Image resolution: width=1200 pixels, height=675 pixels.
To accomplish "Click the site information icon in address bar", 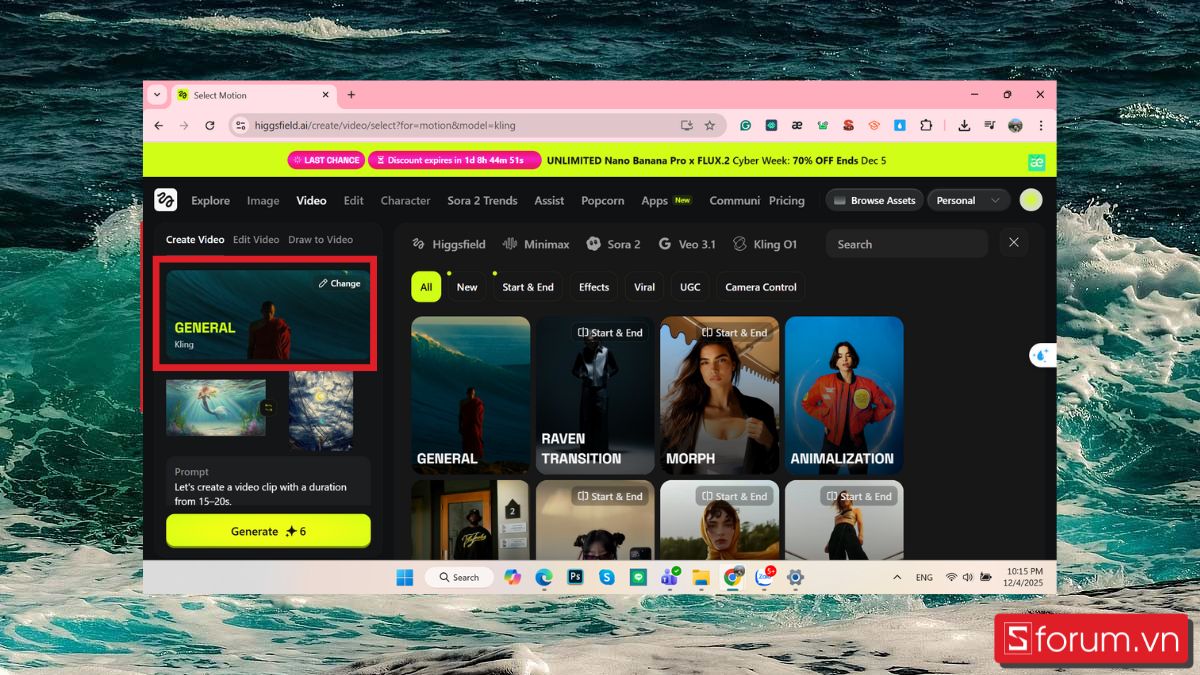I will pos(240,125).
